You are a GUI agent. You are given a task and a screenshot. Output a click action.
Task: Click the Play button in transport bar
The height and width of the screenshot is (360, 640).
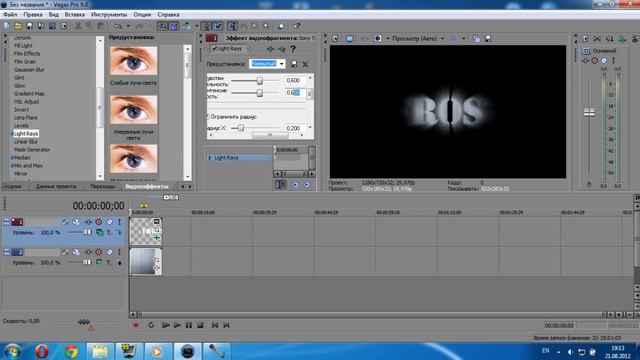tap(177, 325)
